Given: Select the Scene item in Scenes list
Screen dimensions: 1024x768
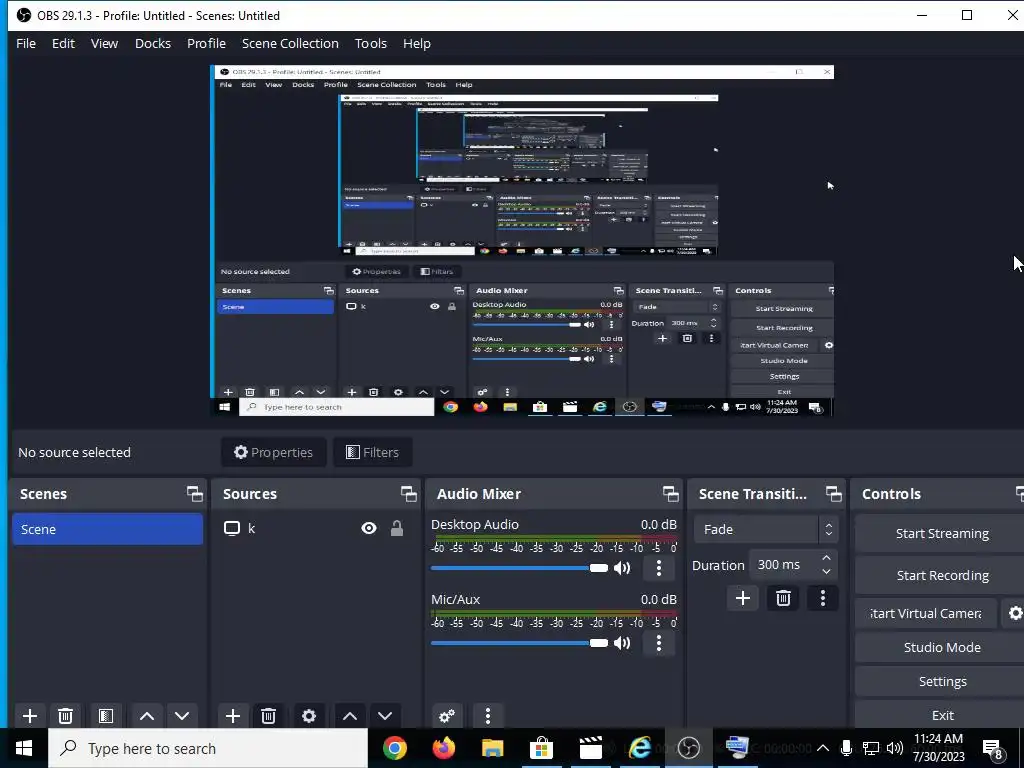Looking at the screenshot, I should 108,529.
